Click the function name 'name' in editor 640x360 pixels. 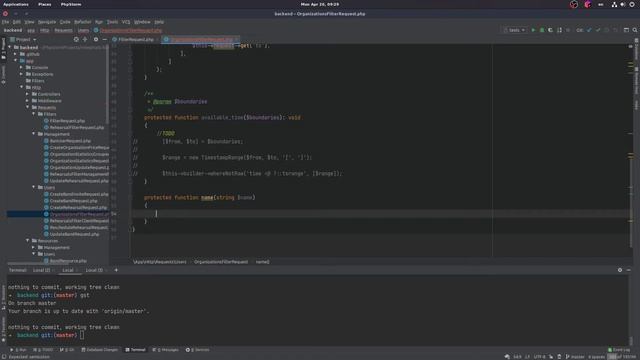coord(207,198)
